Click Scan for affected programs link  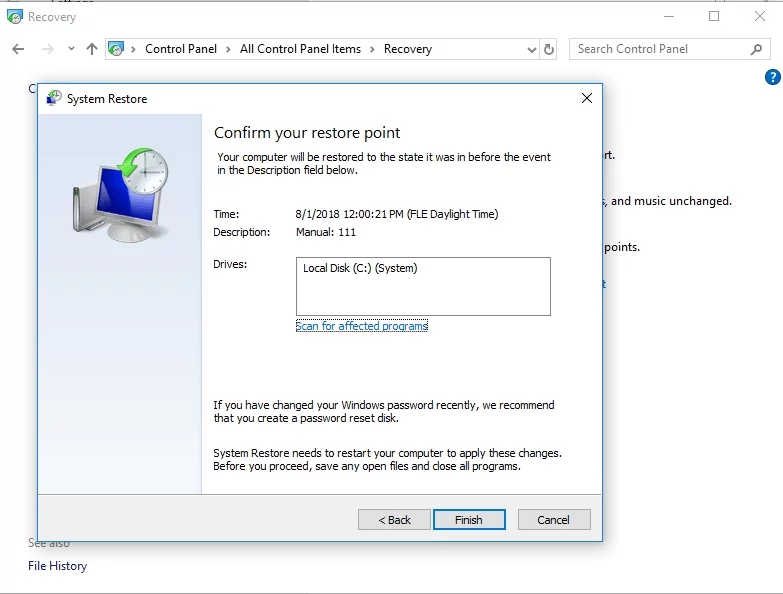coord(361,326)
